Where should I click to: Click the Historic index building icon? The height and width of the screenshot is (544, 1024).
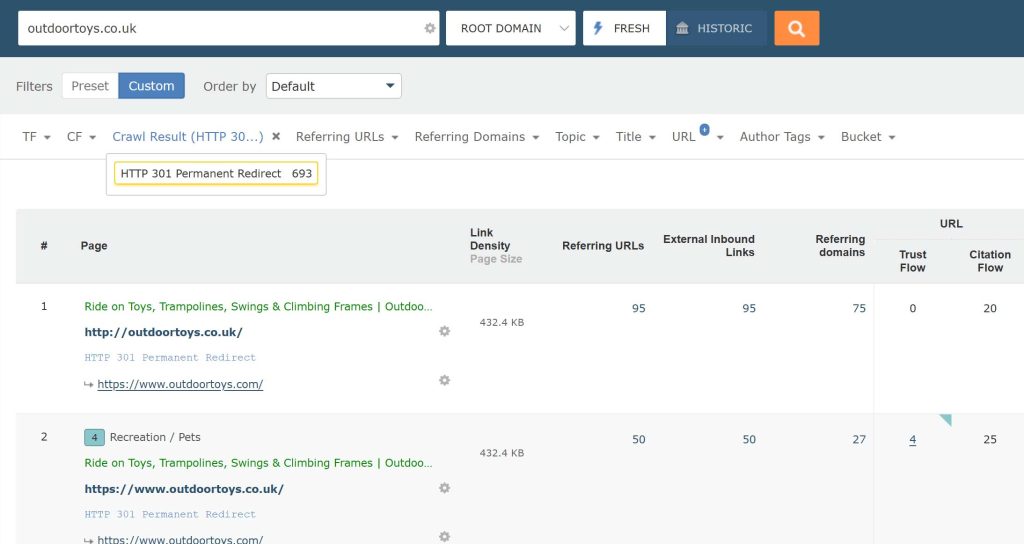pos(682,28)
